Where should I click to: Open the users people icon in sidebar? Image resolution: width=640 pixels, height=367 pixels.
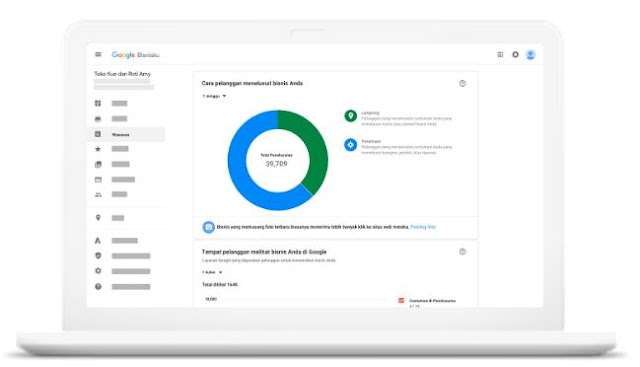[x=98, y=195]
